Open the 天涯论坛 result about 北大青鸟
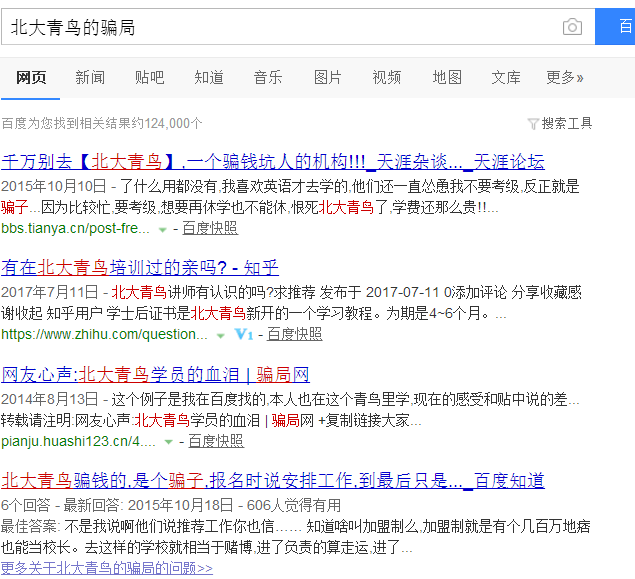The image size is (635, 579). [273, 162]
